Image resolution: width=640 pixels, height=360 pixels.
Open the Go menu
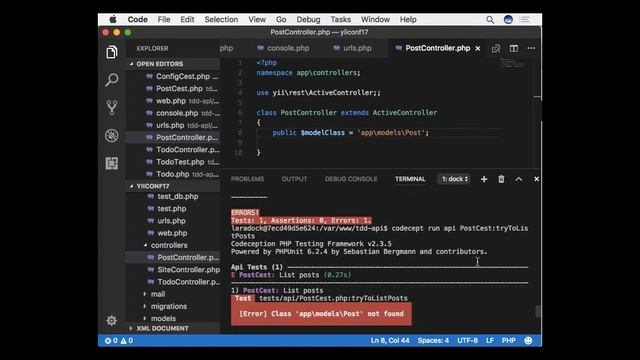(x=281, y=19)
